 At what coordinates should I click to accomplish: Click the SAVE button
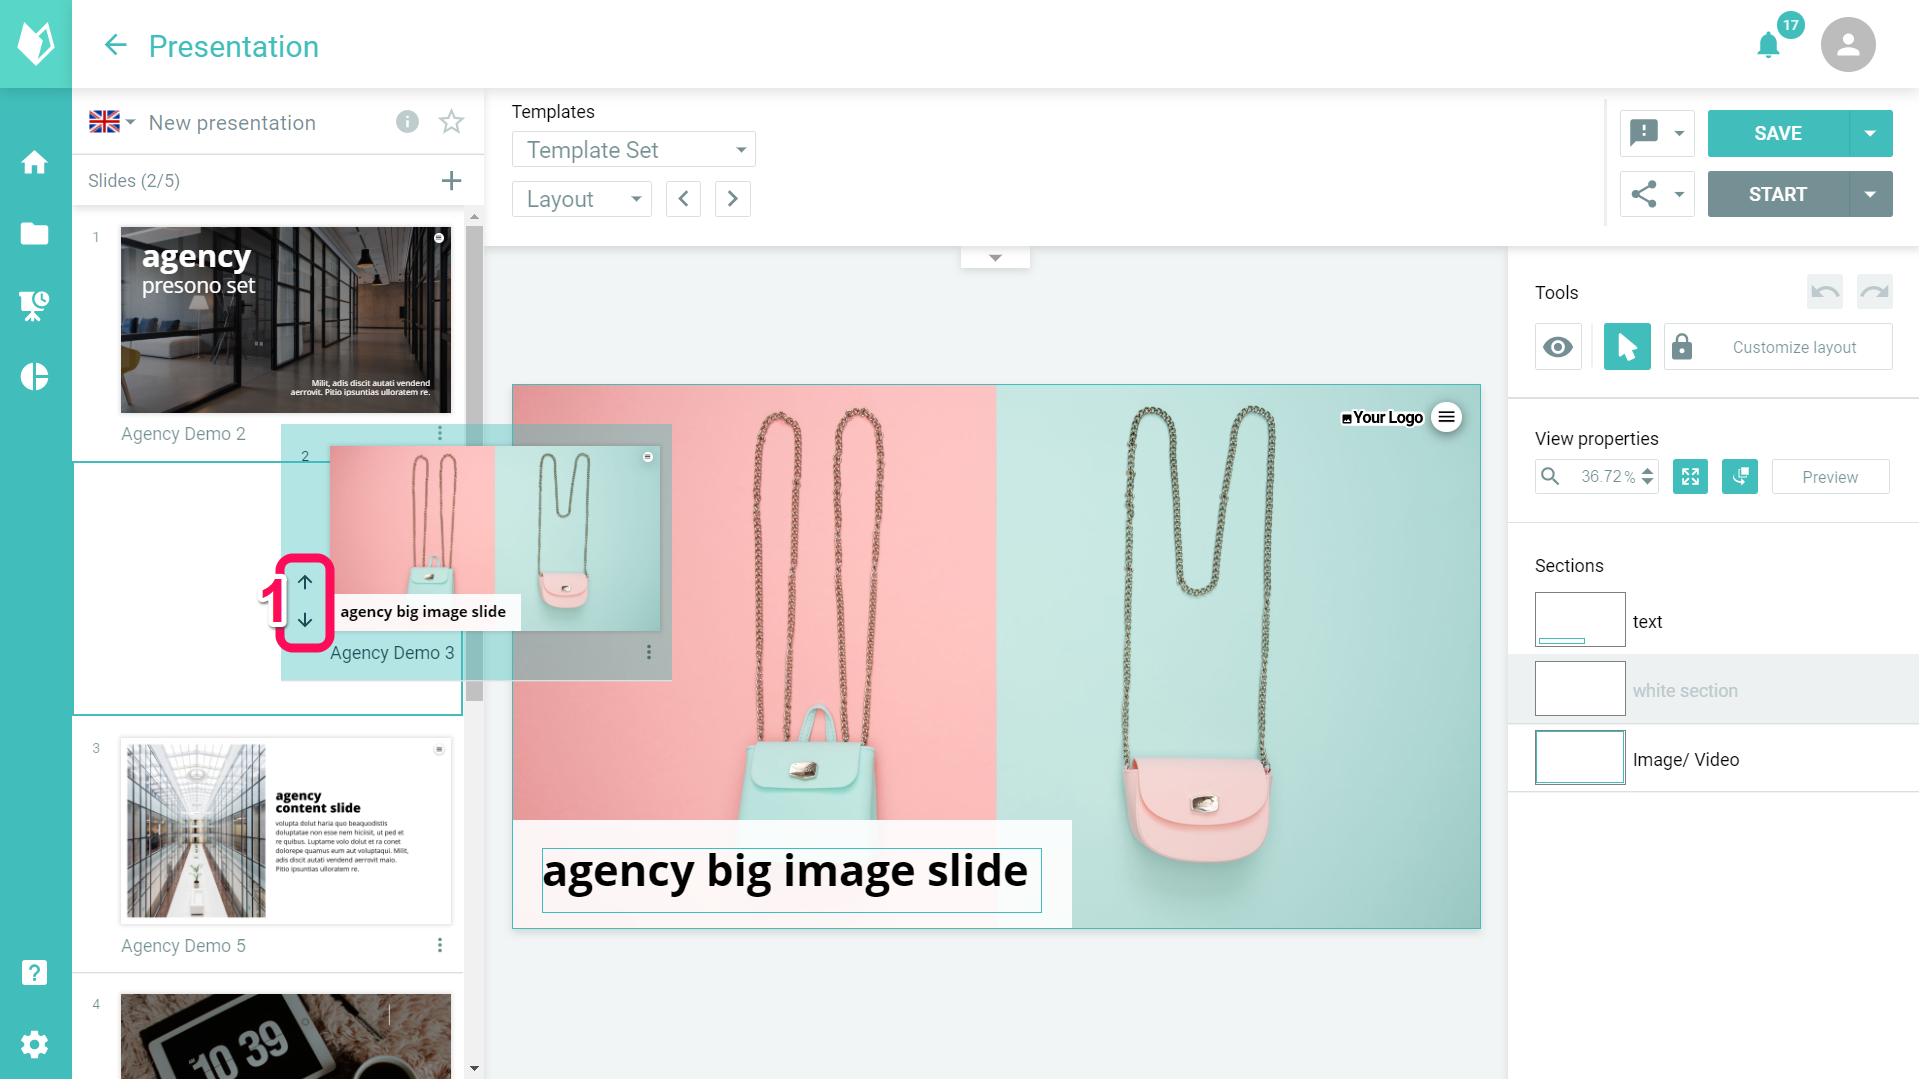coord(1776,133)
